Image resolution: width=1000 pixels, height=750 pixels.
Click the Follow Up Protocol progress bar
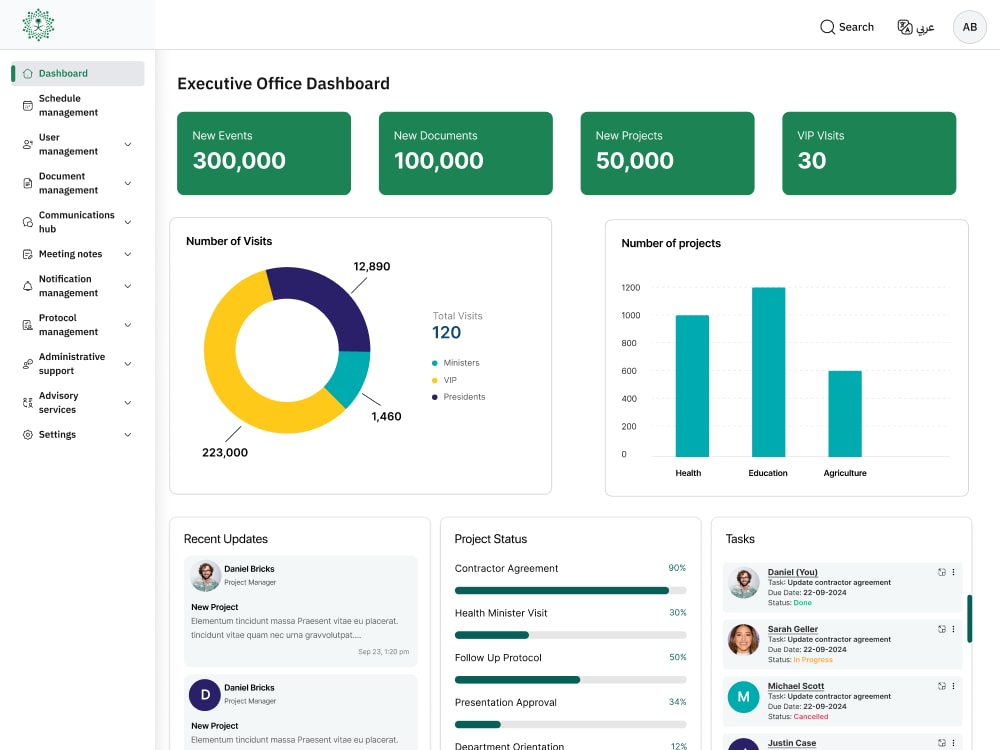pos(570,680)
